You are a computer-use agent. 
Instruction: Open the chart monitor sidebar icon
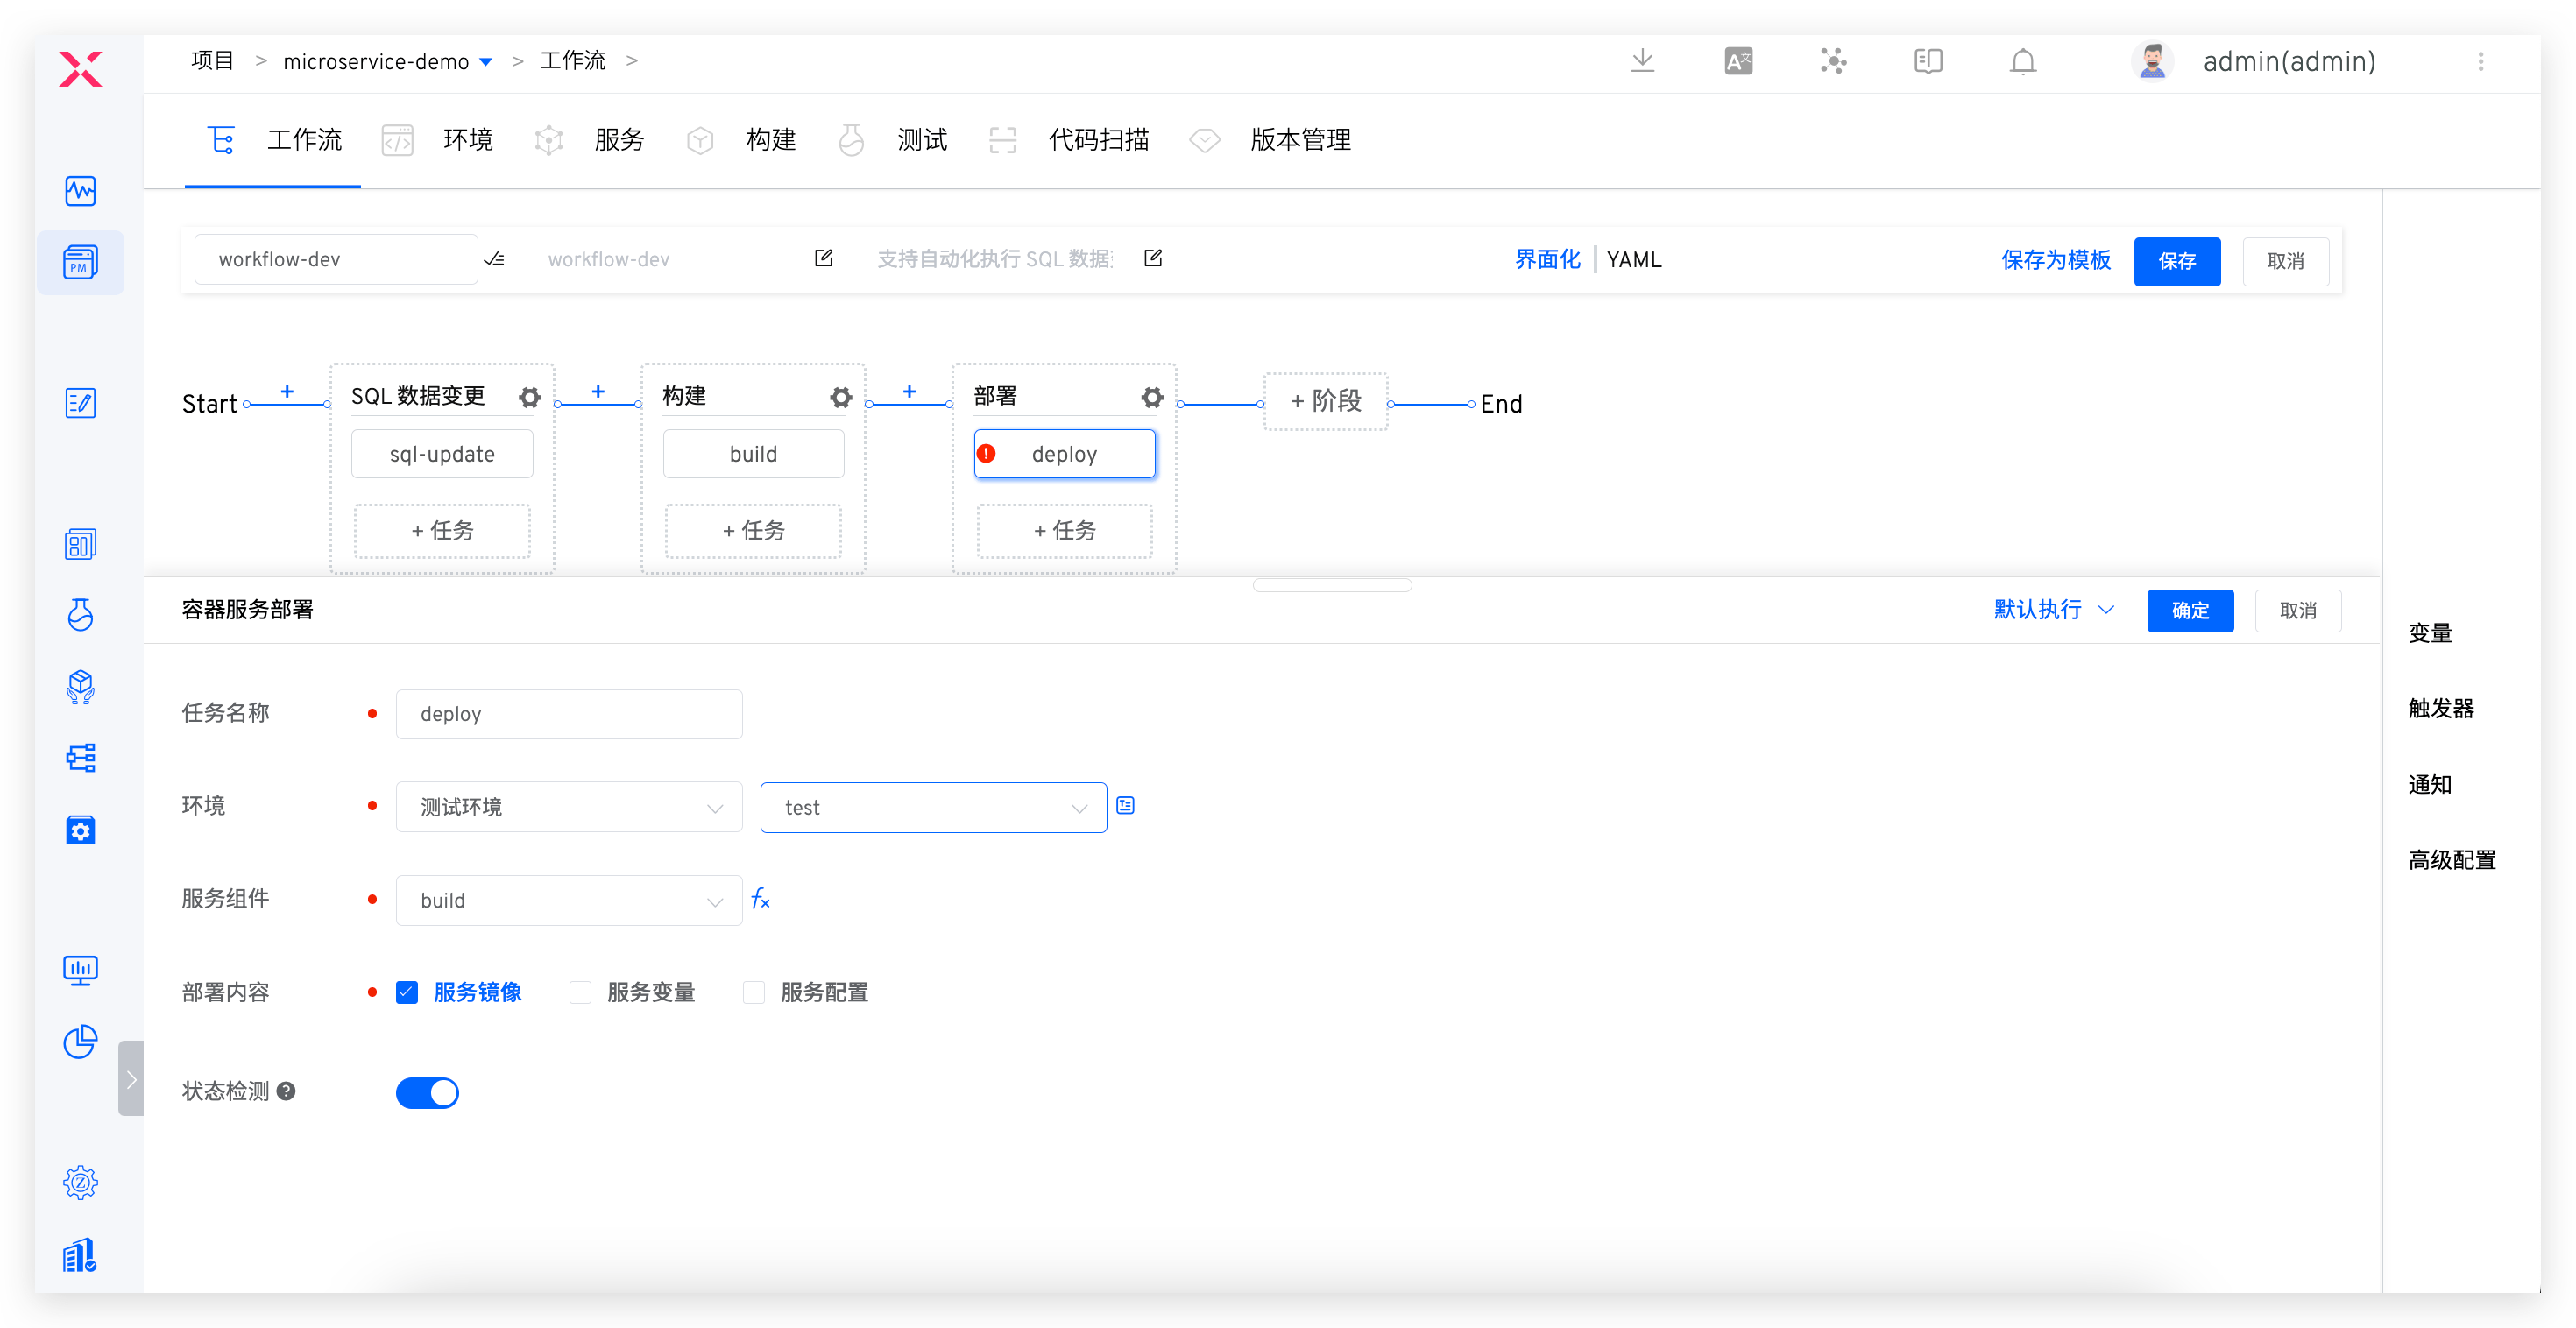click(80, 970)
